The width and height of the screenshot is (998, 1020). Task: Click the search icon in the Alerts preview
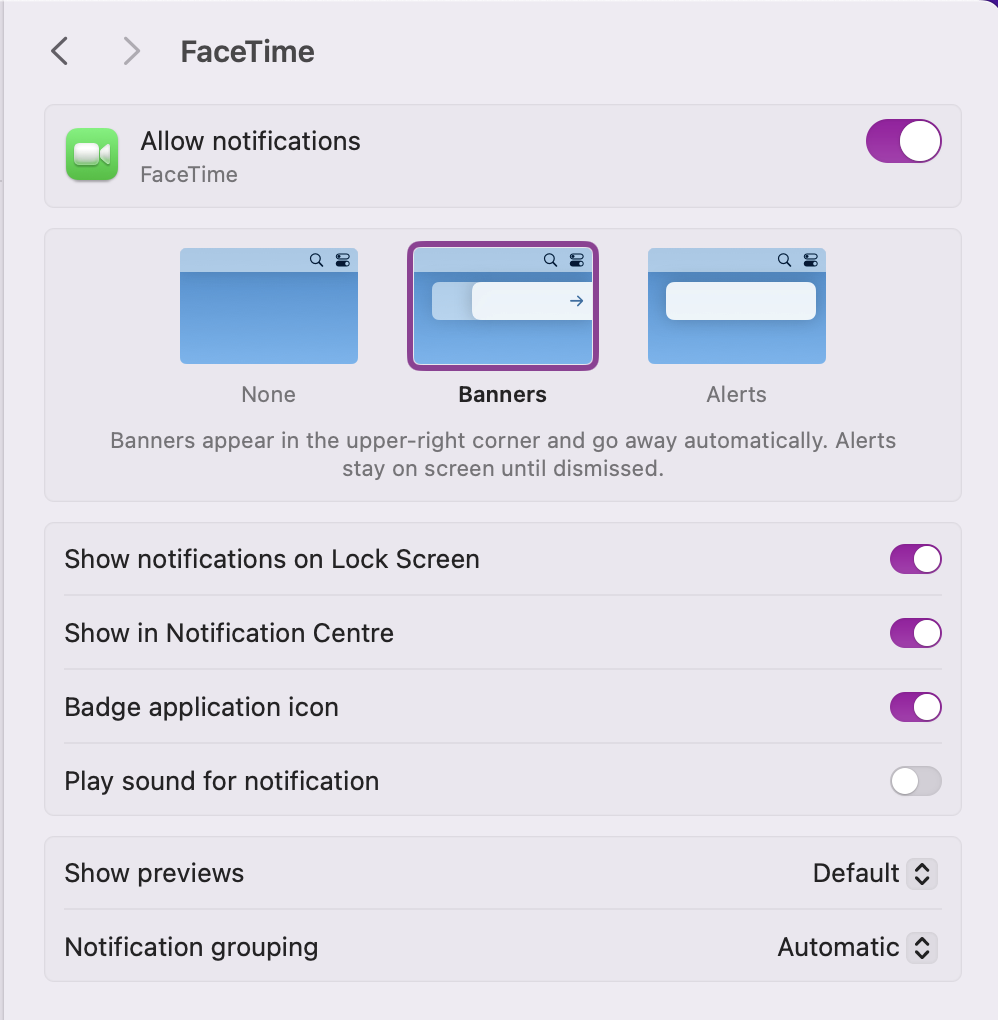(783, 260)
